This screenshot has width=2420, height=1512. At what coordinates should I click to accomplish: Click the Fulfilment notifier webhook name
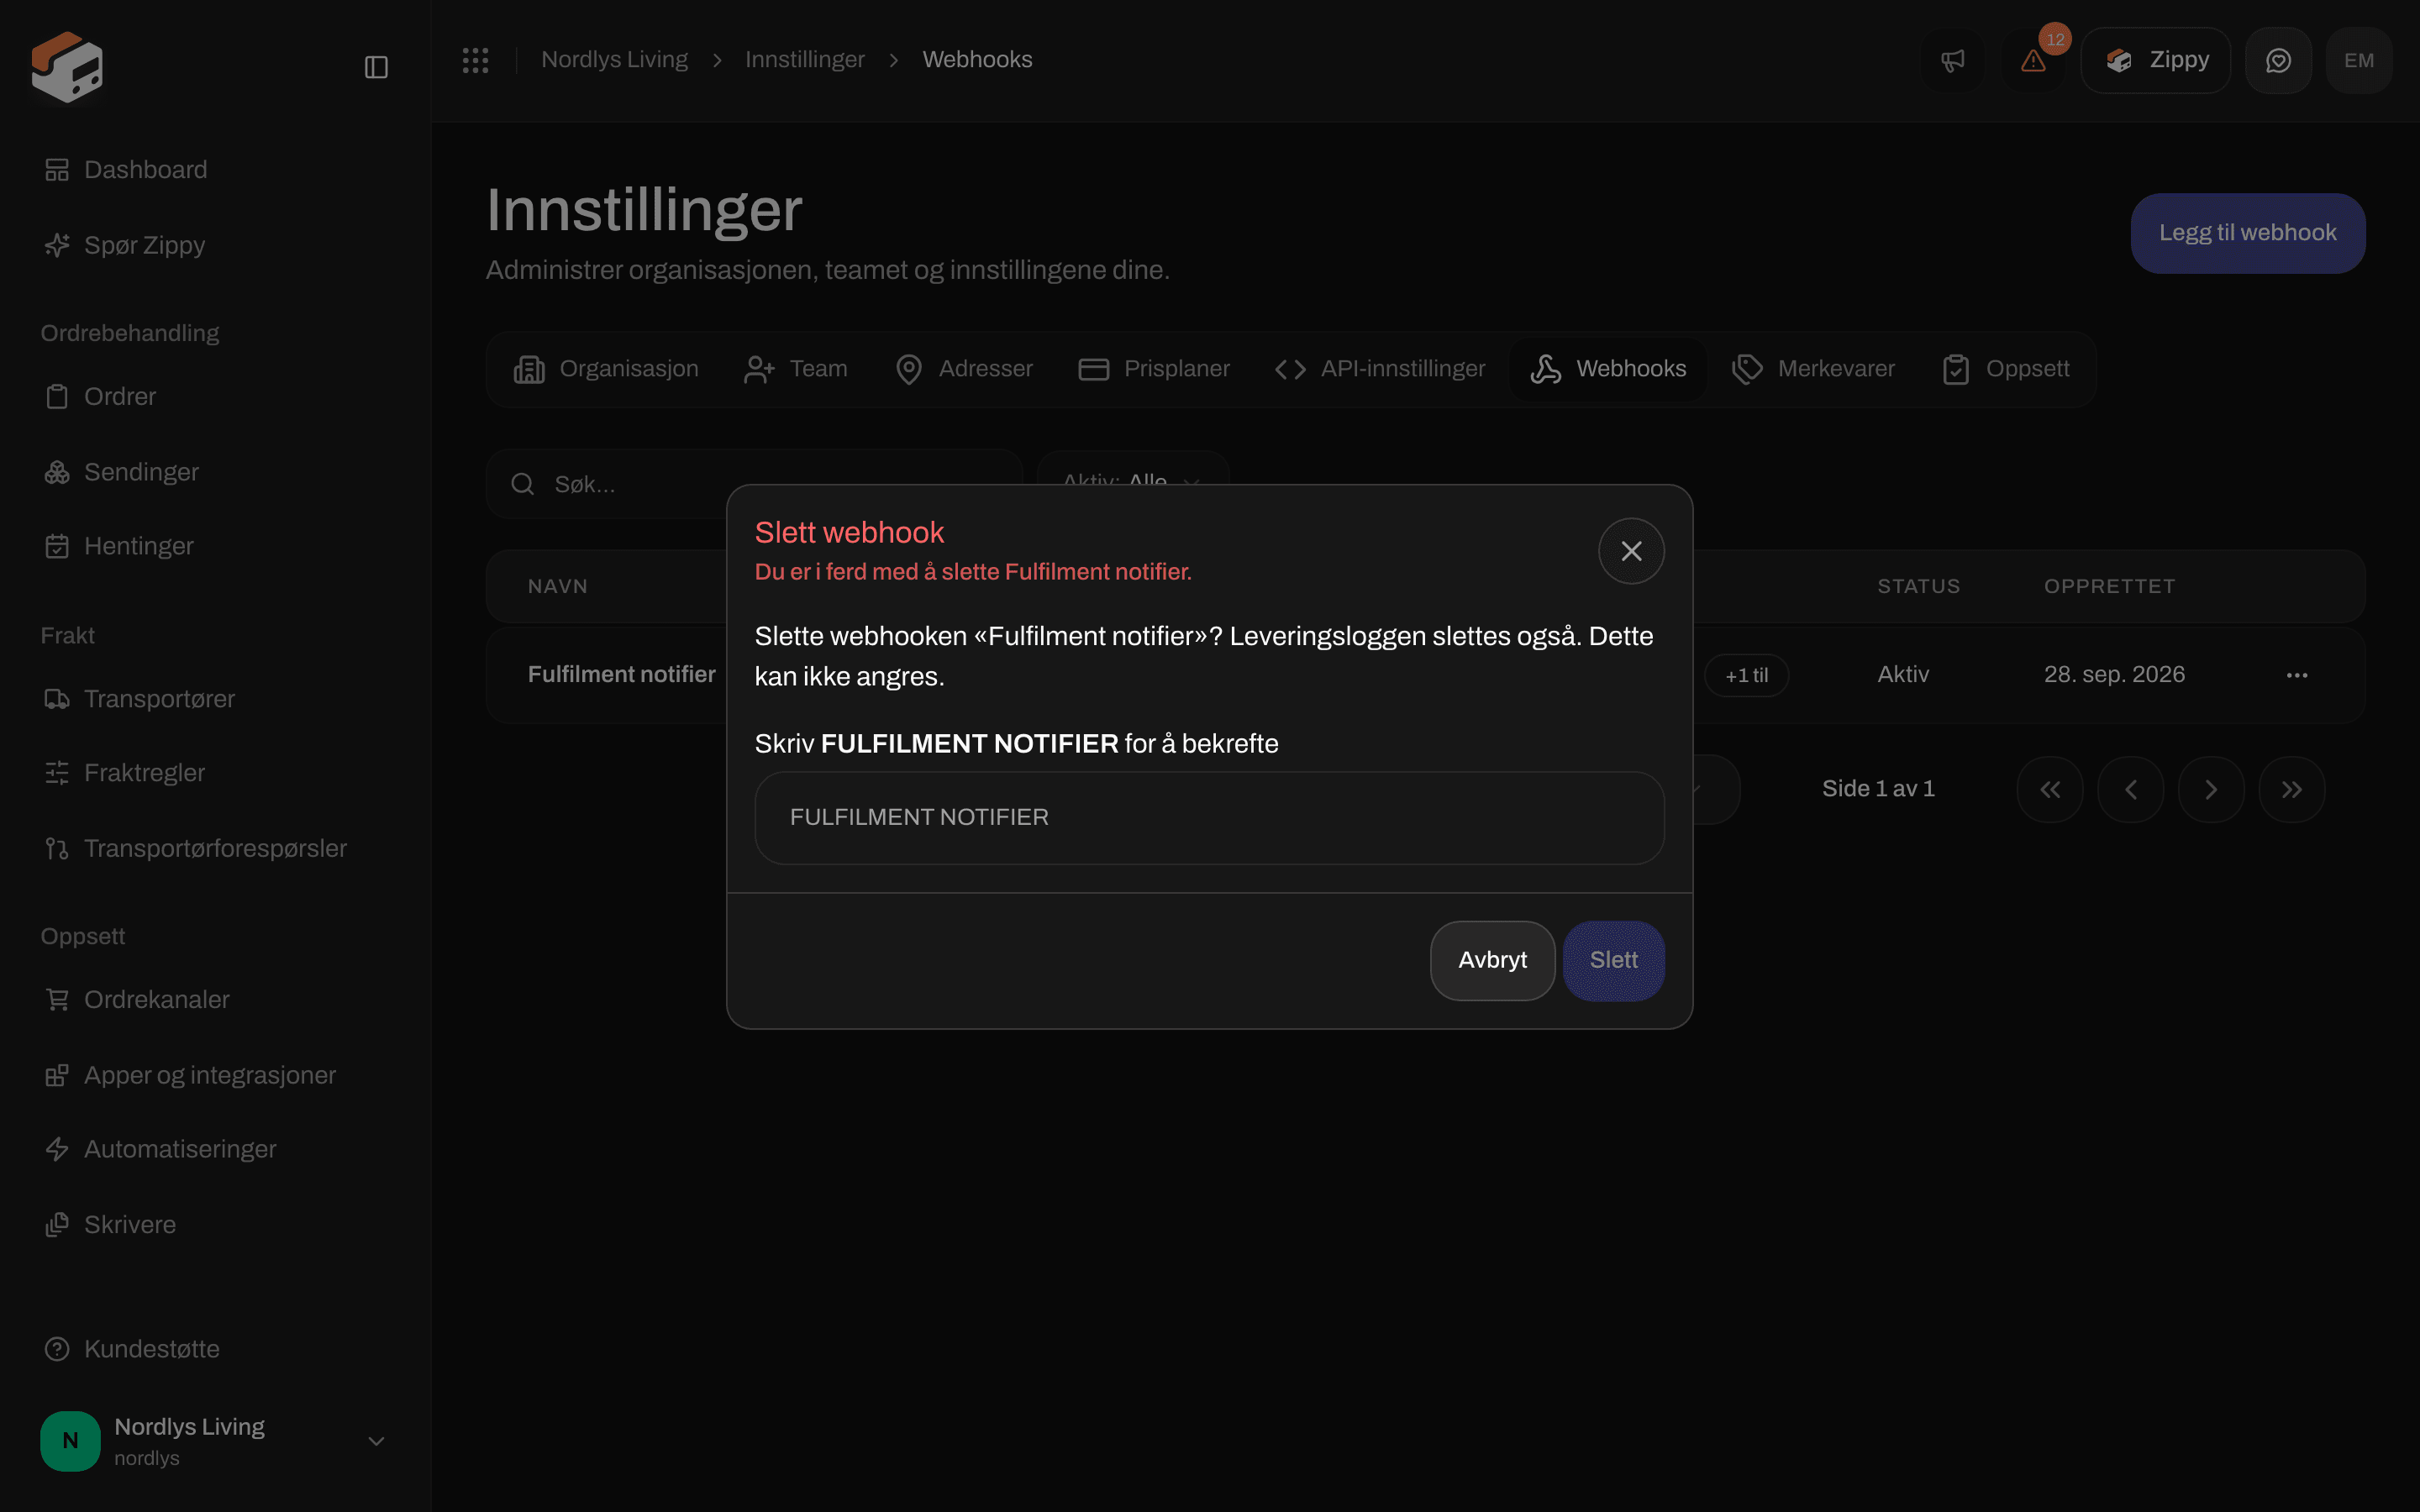(622, 675)
